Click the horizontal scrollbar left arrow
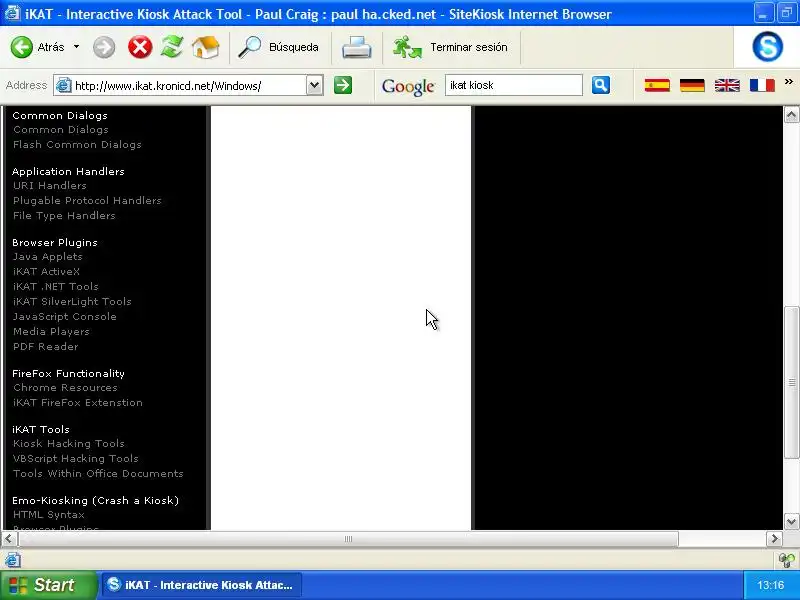 [x=9, y=539]
